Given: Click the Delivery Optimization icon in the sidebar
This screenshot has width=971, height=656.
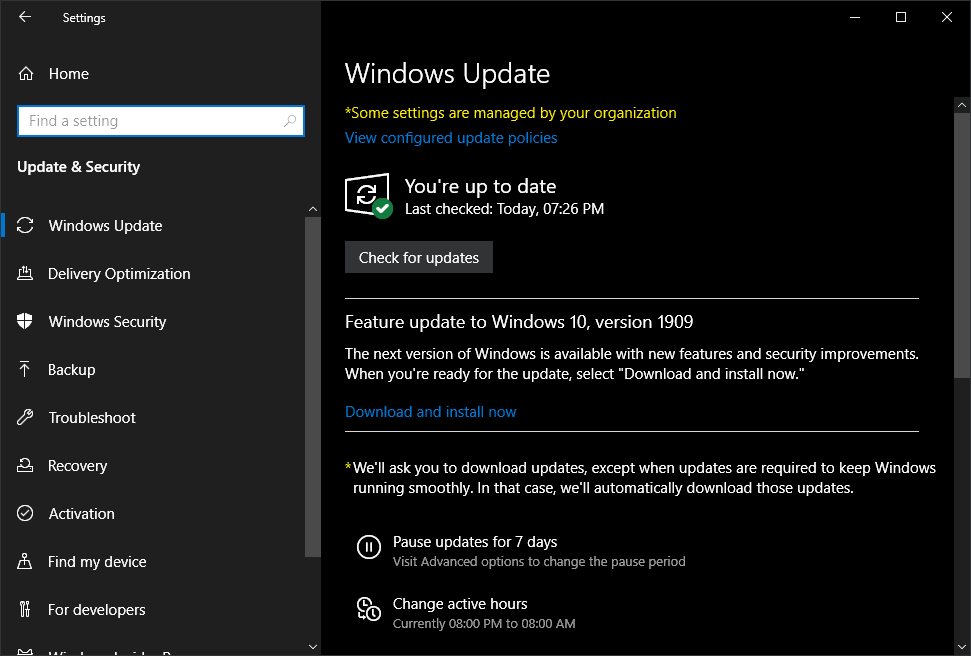Looking at the screenshot, I should (x=27, y=273).
